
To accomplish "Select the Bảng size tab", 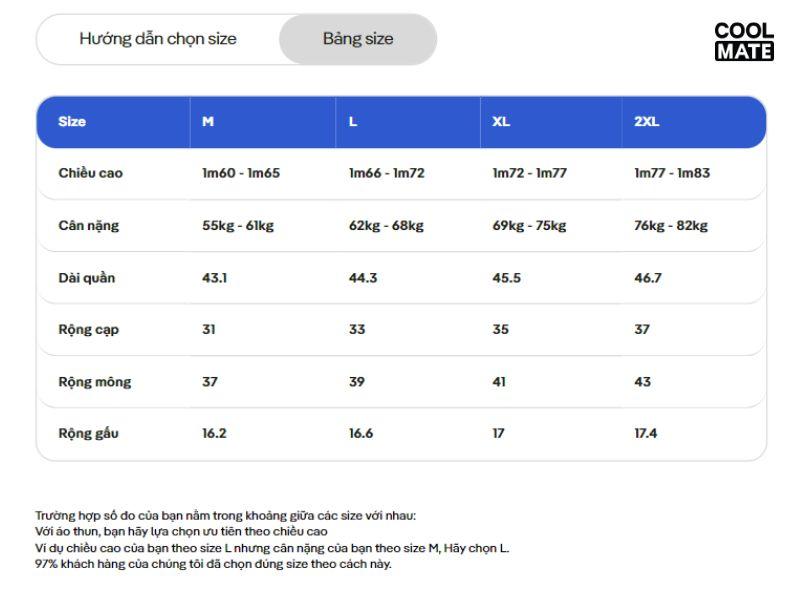I will (358, 39).
